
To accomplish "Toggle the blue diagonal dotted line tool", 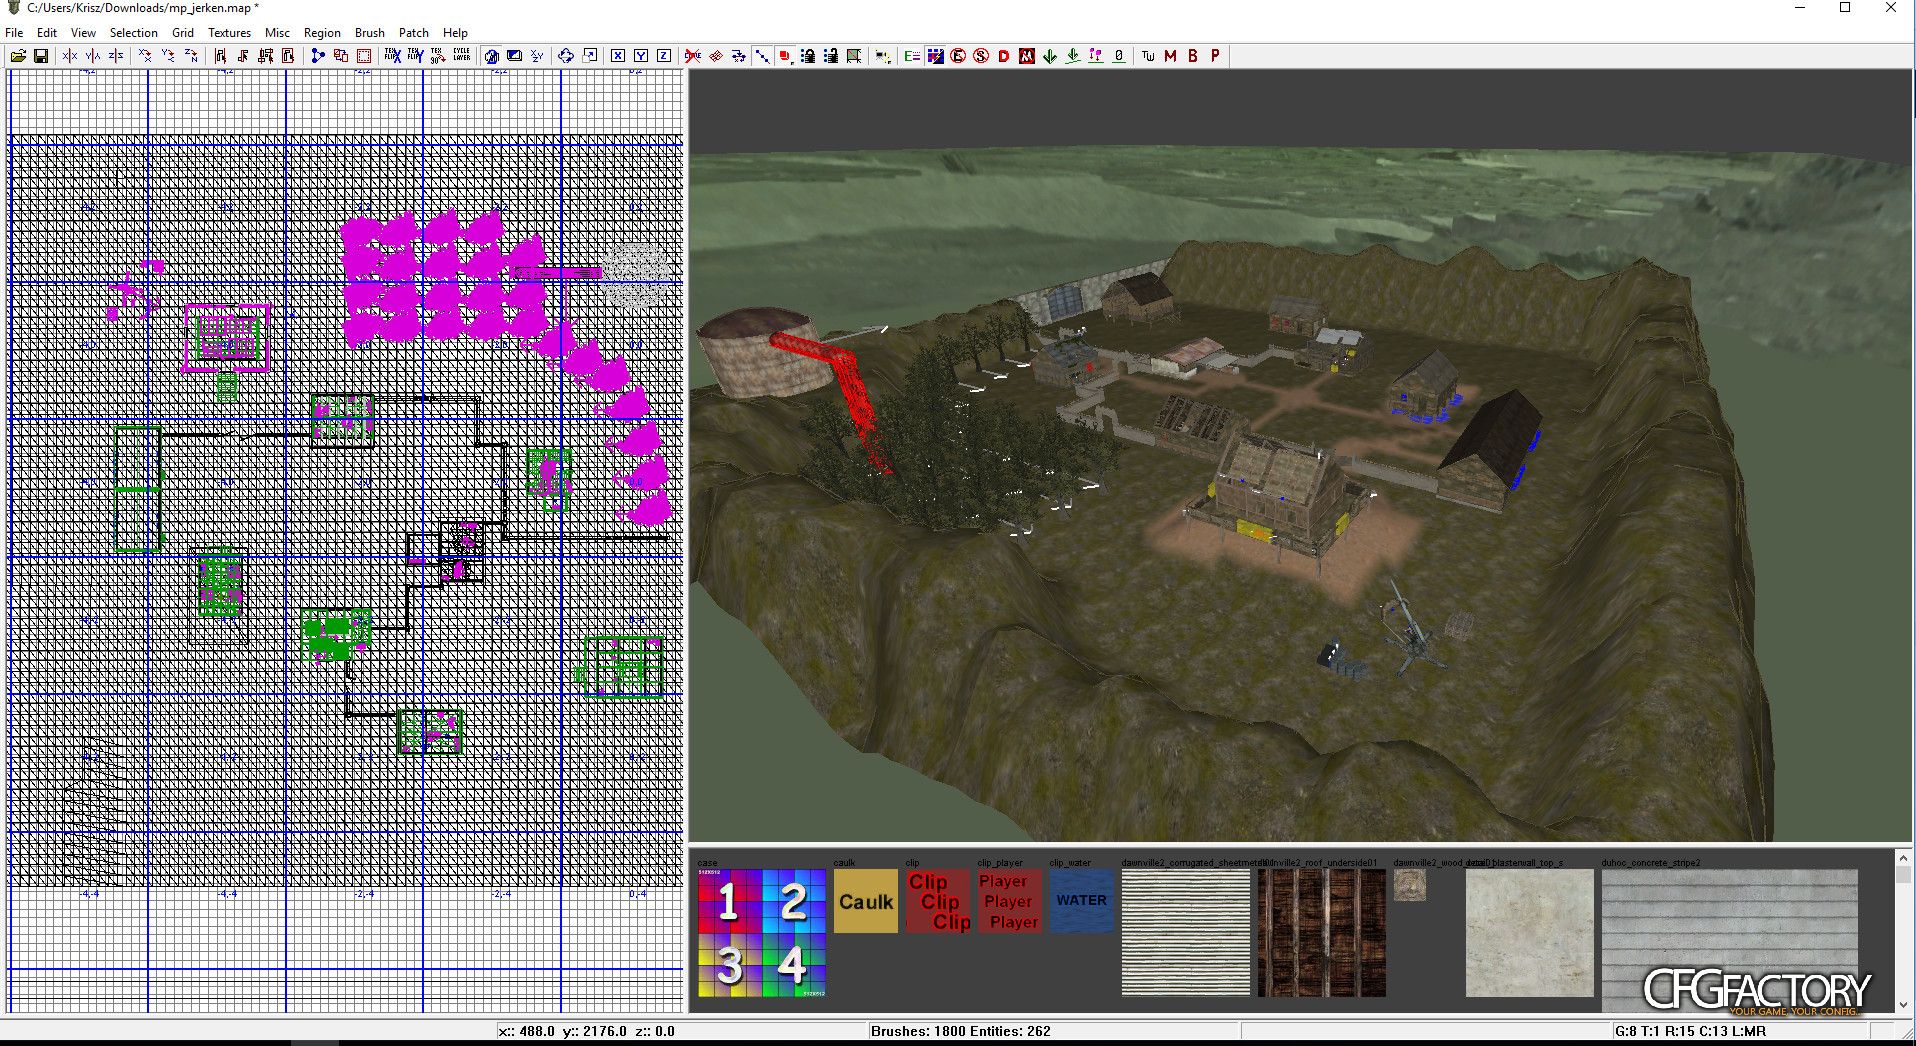I will click(x=762, y=56).
